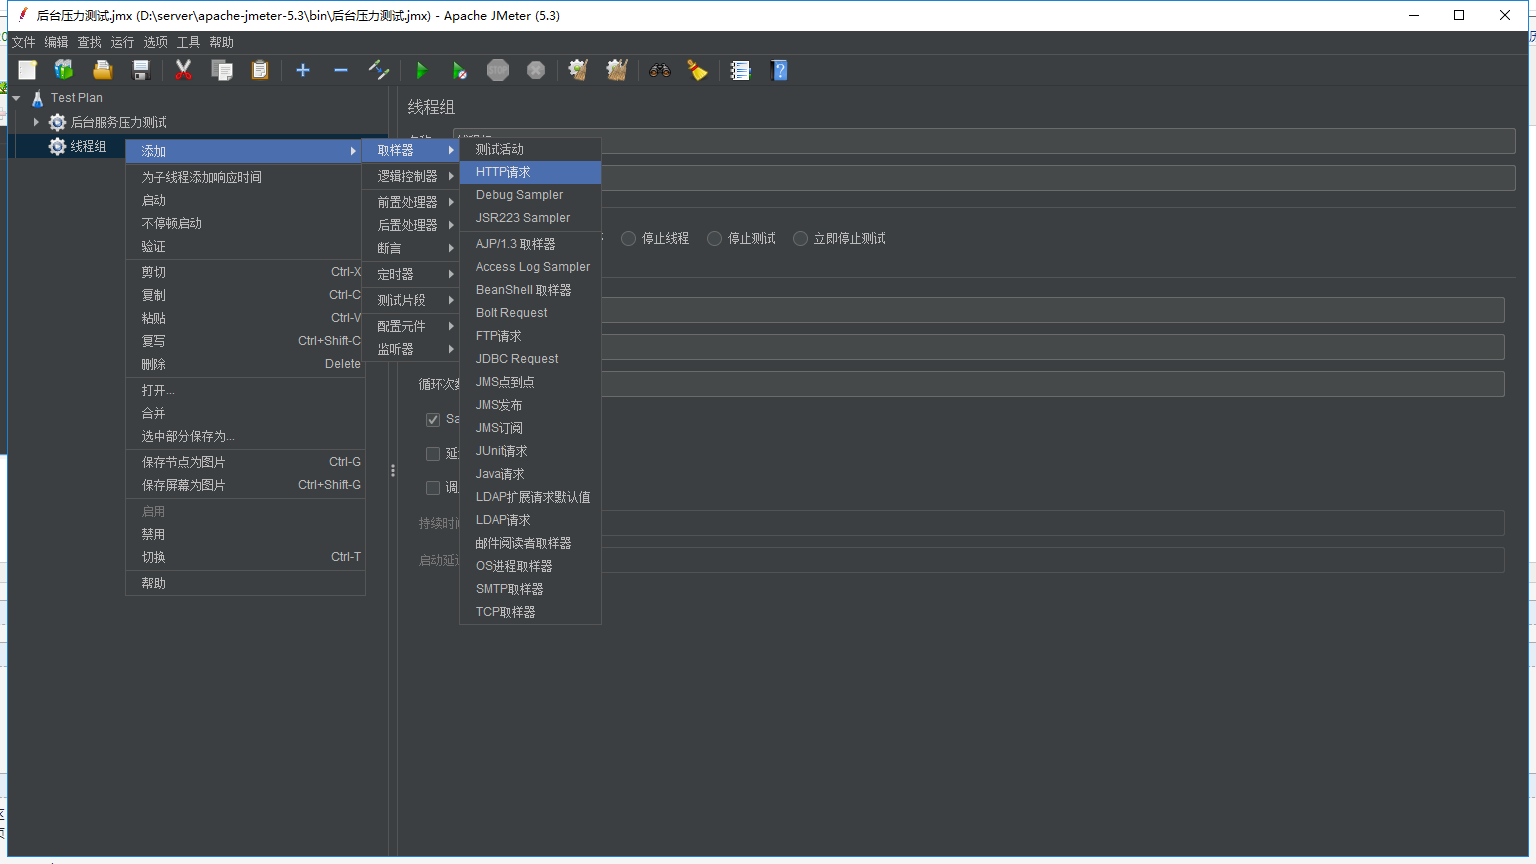Click the gear icon beside 线程组
The width and height of the screenshot is (1536, 864).
point(57,146)
